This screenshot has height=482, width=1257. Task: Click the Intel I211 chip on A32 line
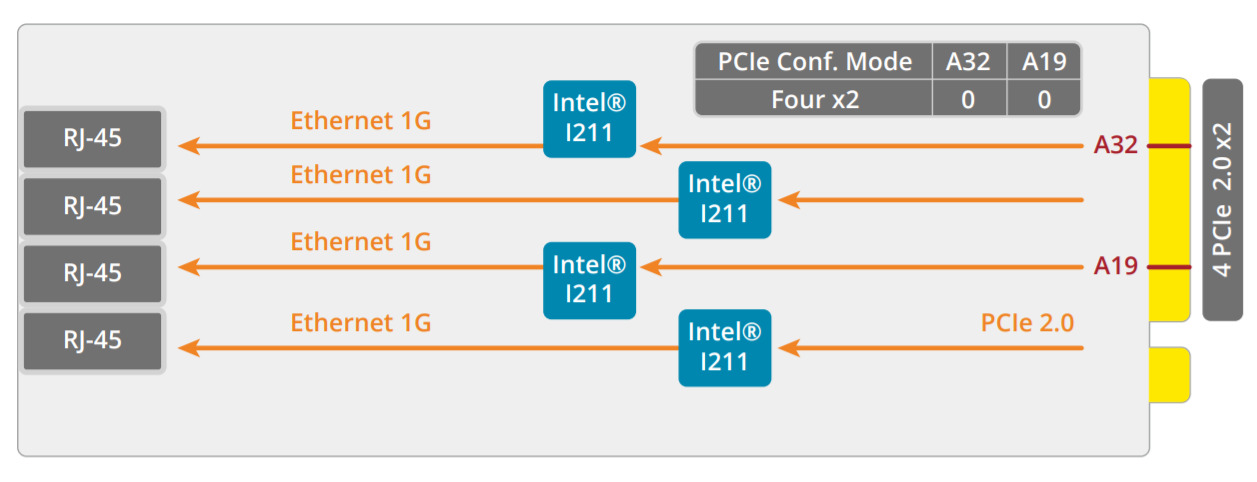589,118
